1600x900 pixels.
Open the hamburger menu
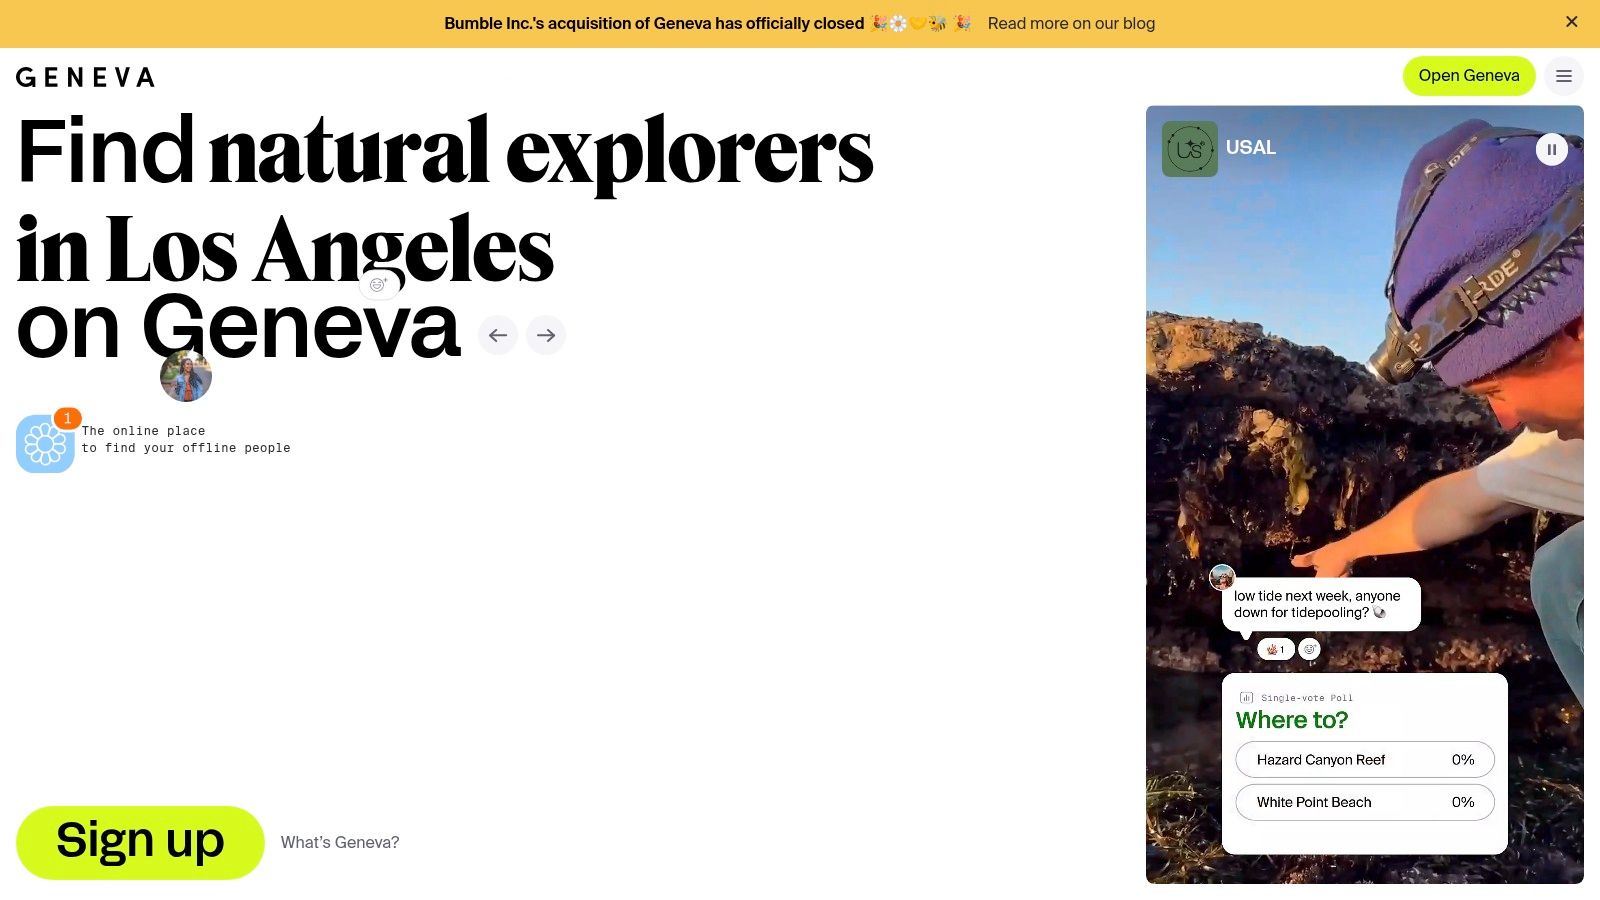pyautogui.click(x=1564, y=76)
